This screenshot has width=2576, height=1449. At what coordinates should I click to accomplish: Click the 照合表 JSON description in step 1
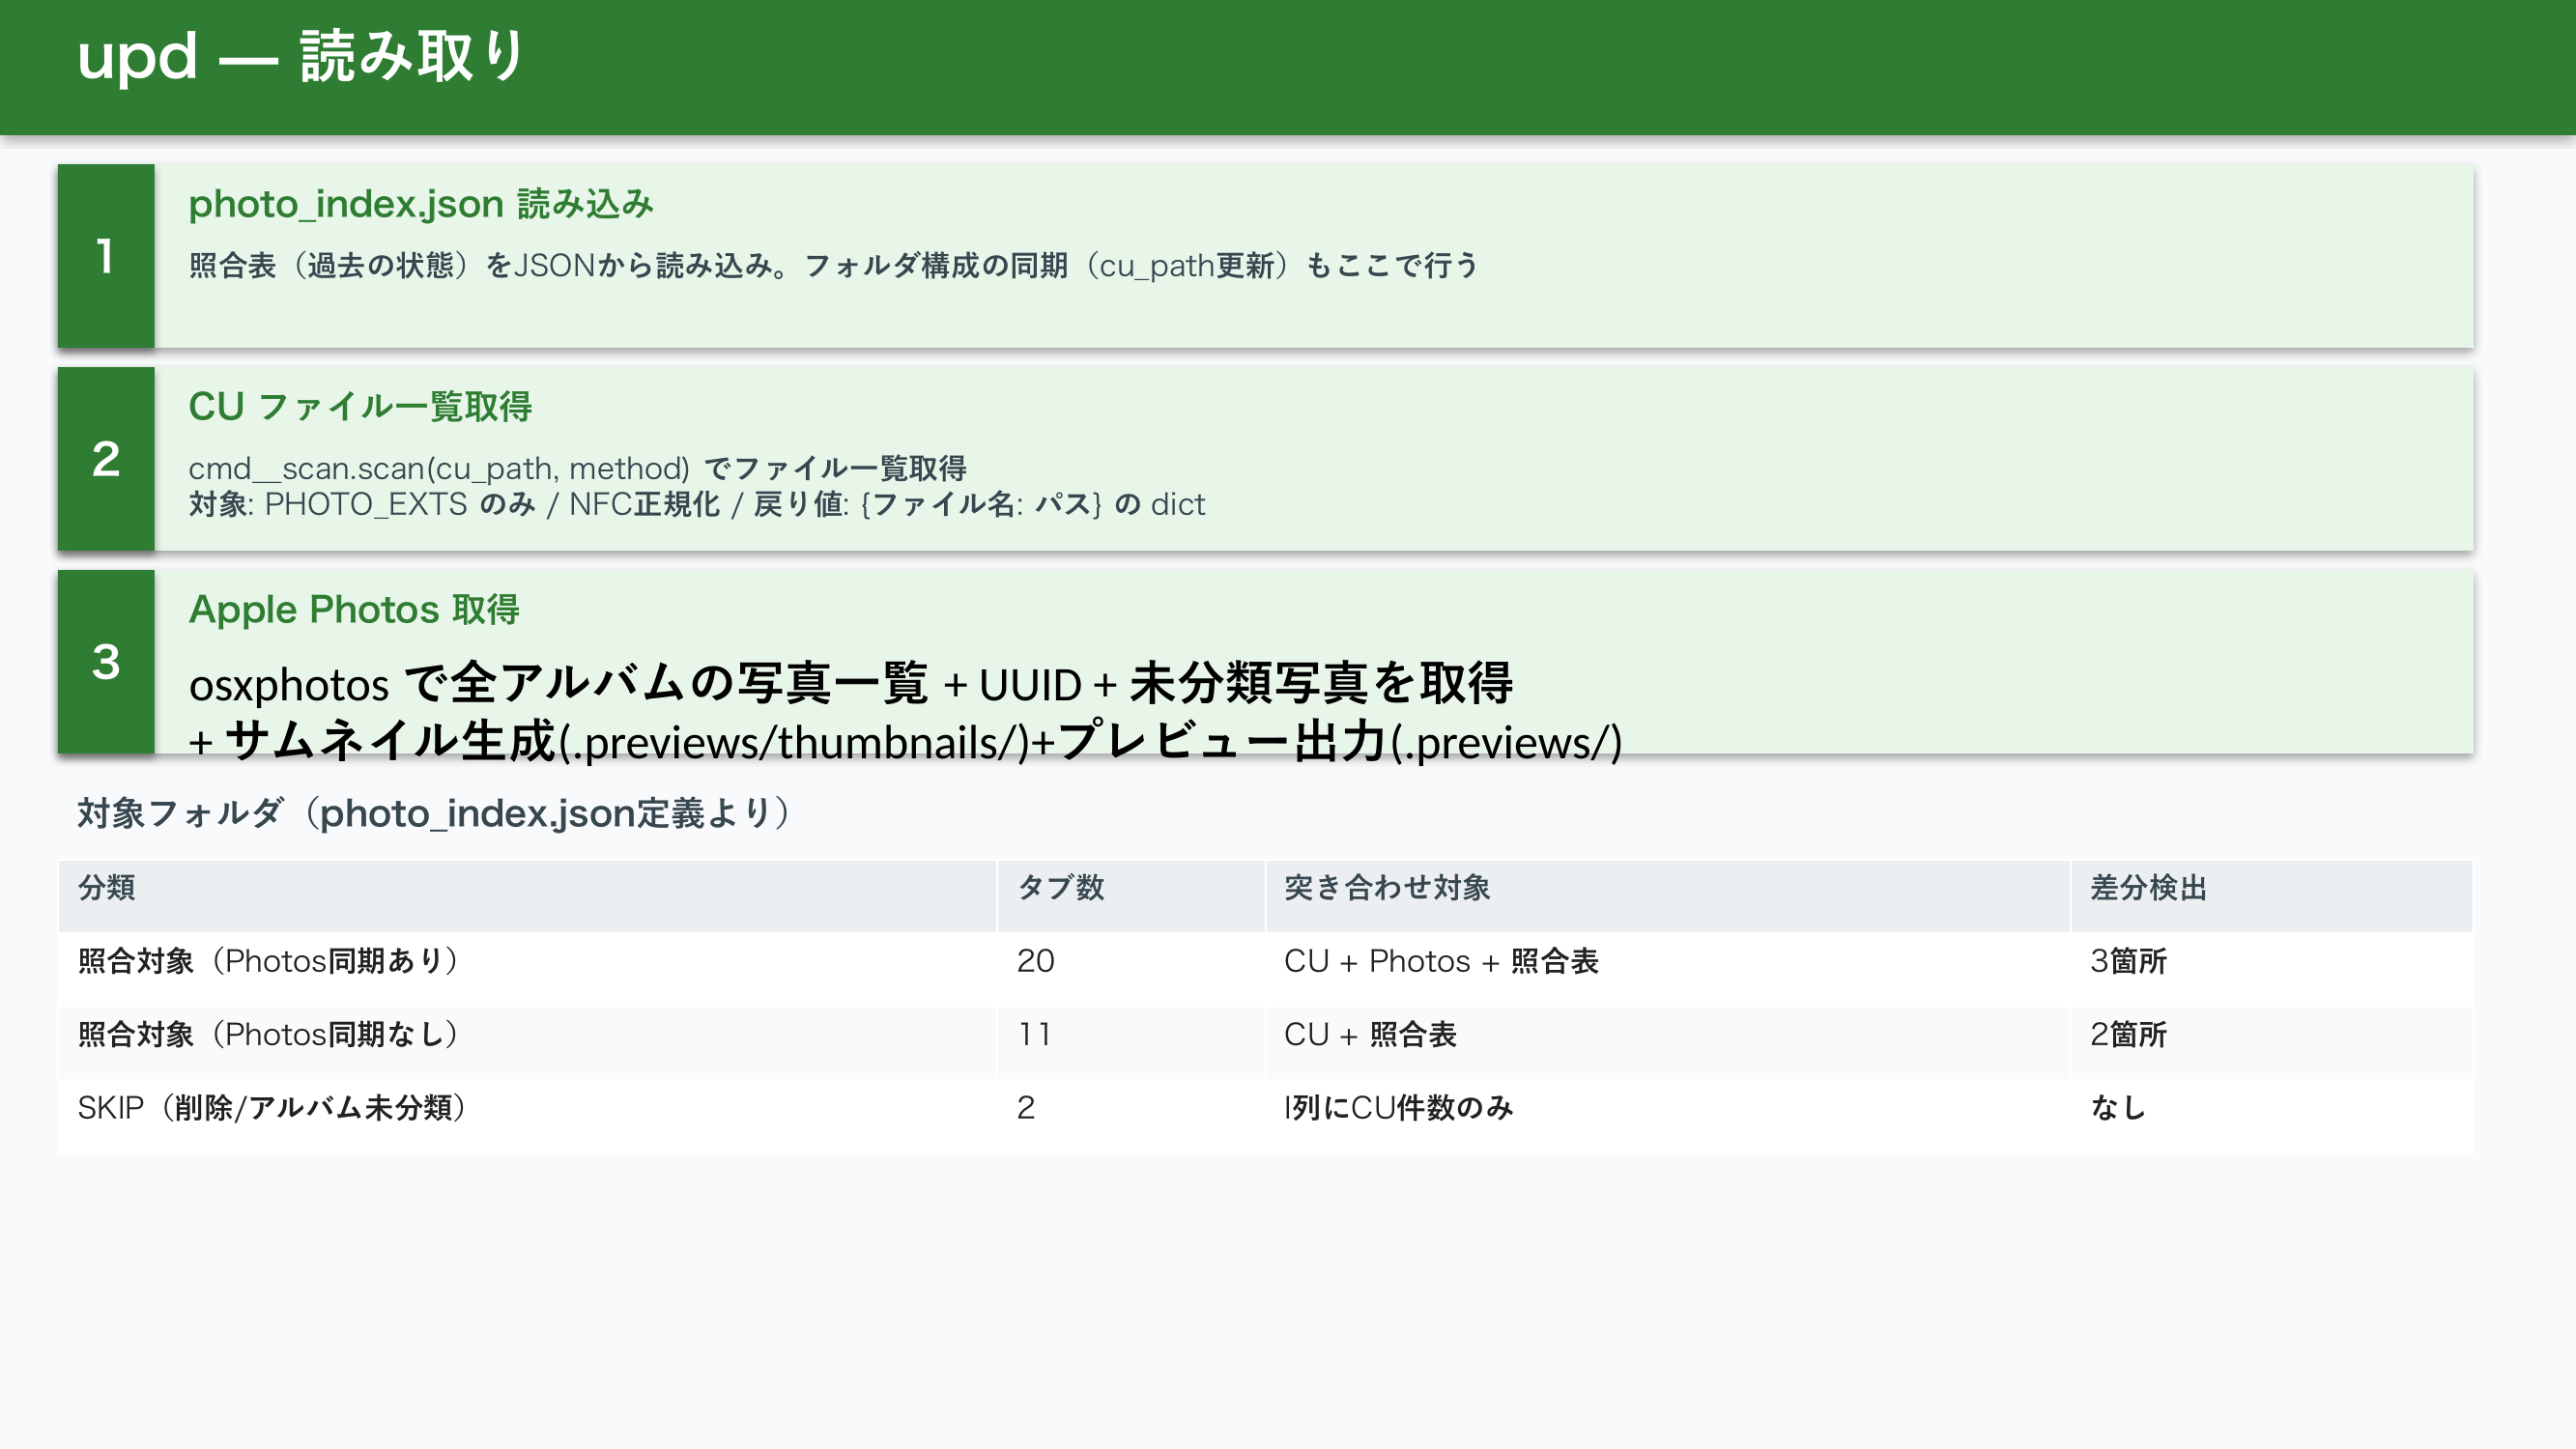point(832,266)
